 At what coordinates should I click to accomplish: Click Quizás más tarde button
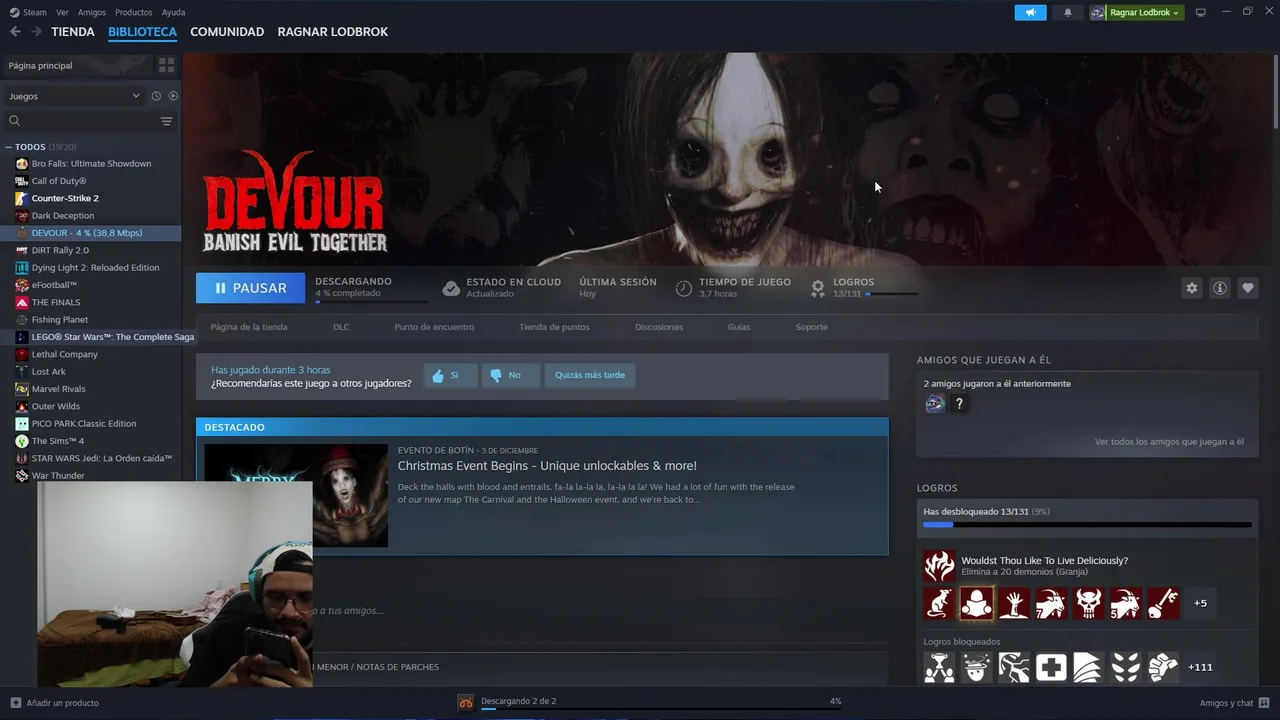tap(590, 375)
